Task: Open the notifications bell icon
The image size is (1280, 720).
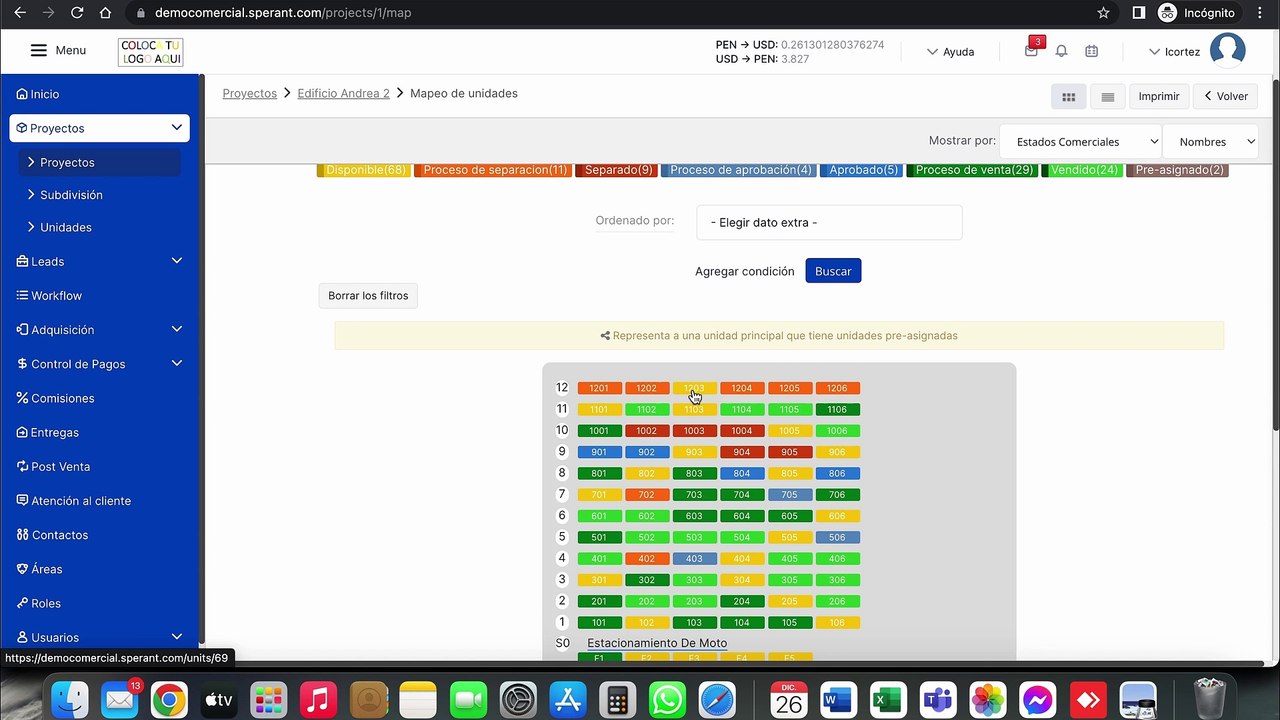Action: pos(1062,51)
